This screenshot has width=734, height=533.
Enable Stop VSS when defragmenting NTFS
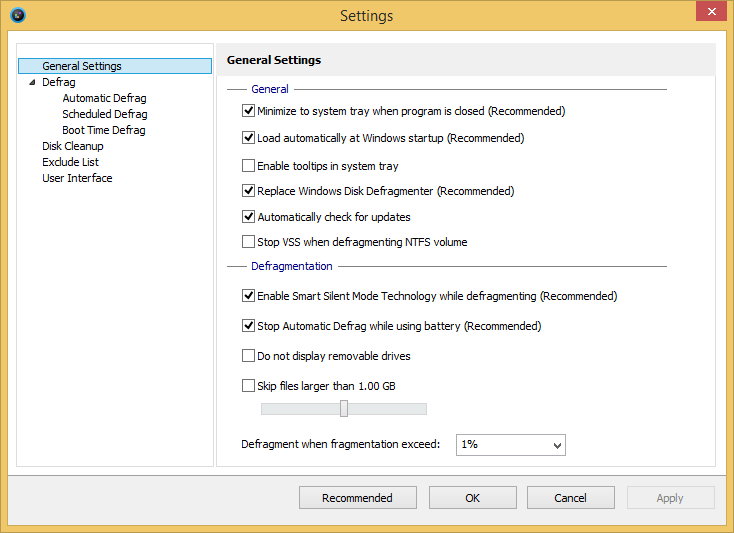(249, 242)
